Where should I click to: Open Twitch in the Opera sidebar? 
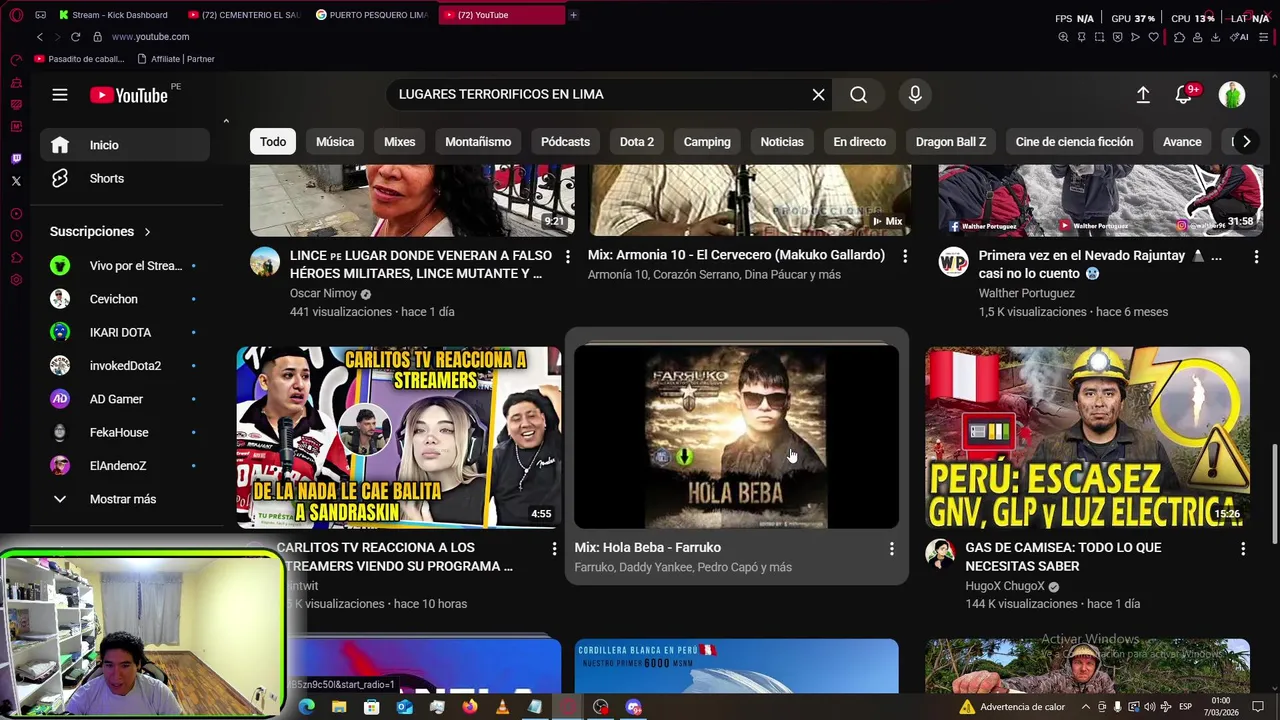tap(16, 159)
